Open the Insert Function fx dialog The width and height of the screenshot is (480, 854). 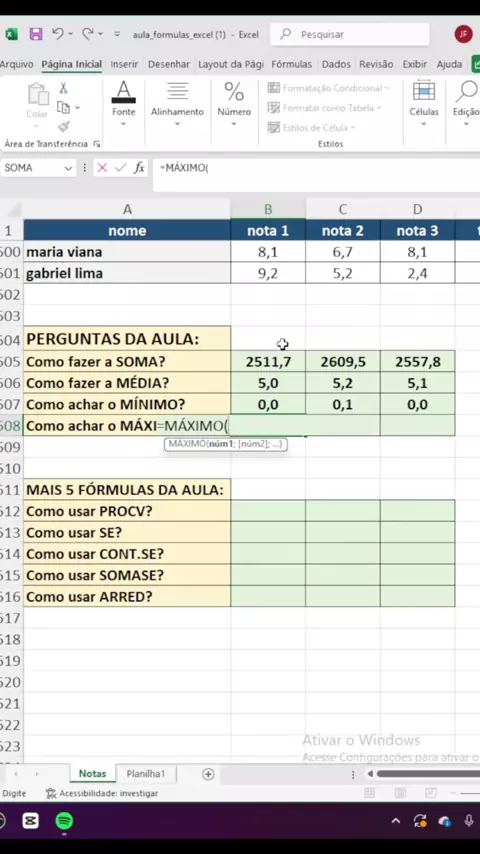tap(139, 168)
